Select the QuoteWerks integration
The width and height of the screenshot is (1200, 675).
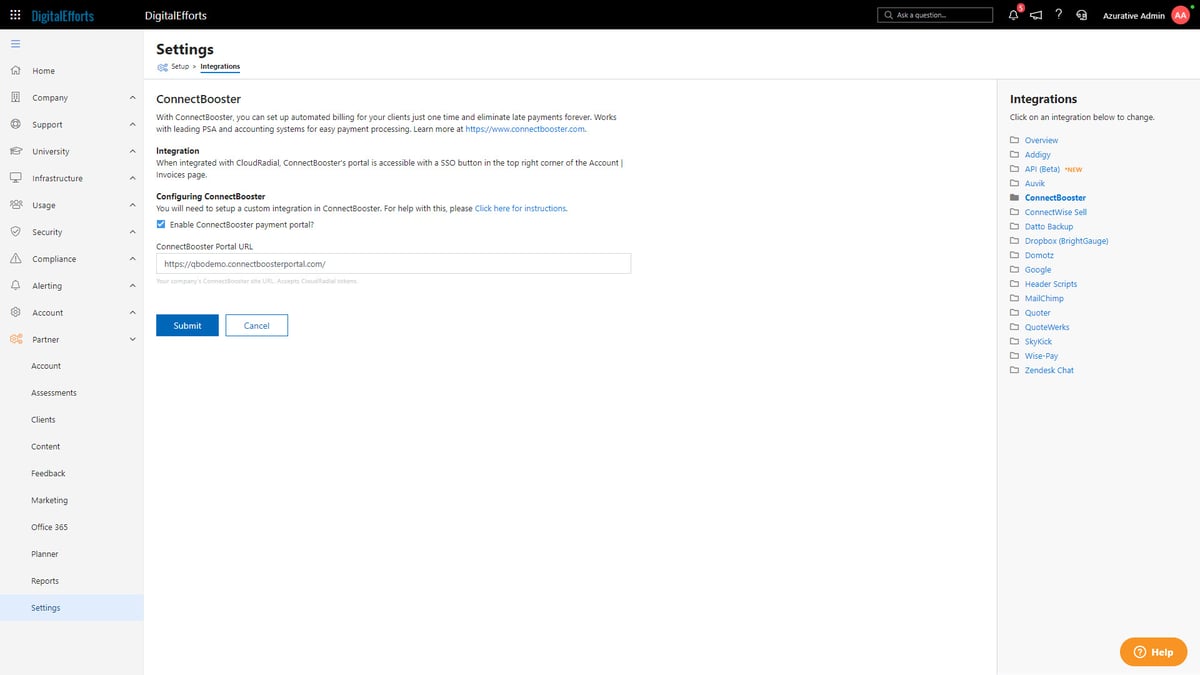[x=1047, y=327]
